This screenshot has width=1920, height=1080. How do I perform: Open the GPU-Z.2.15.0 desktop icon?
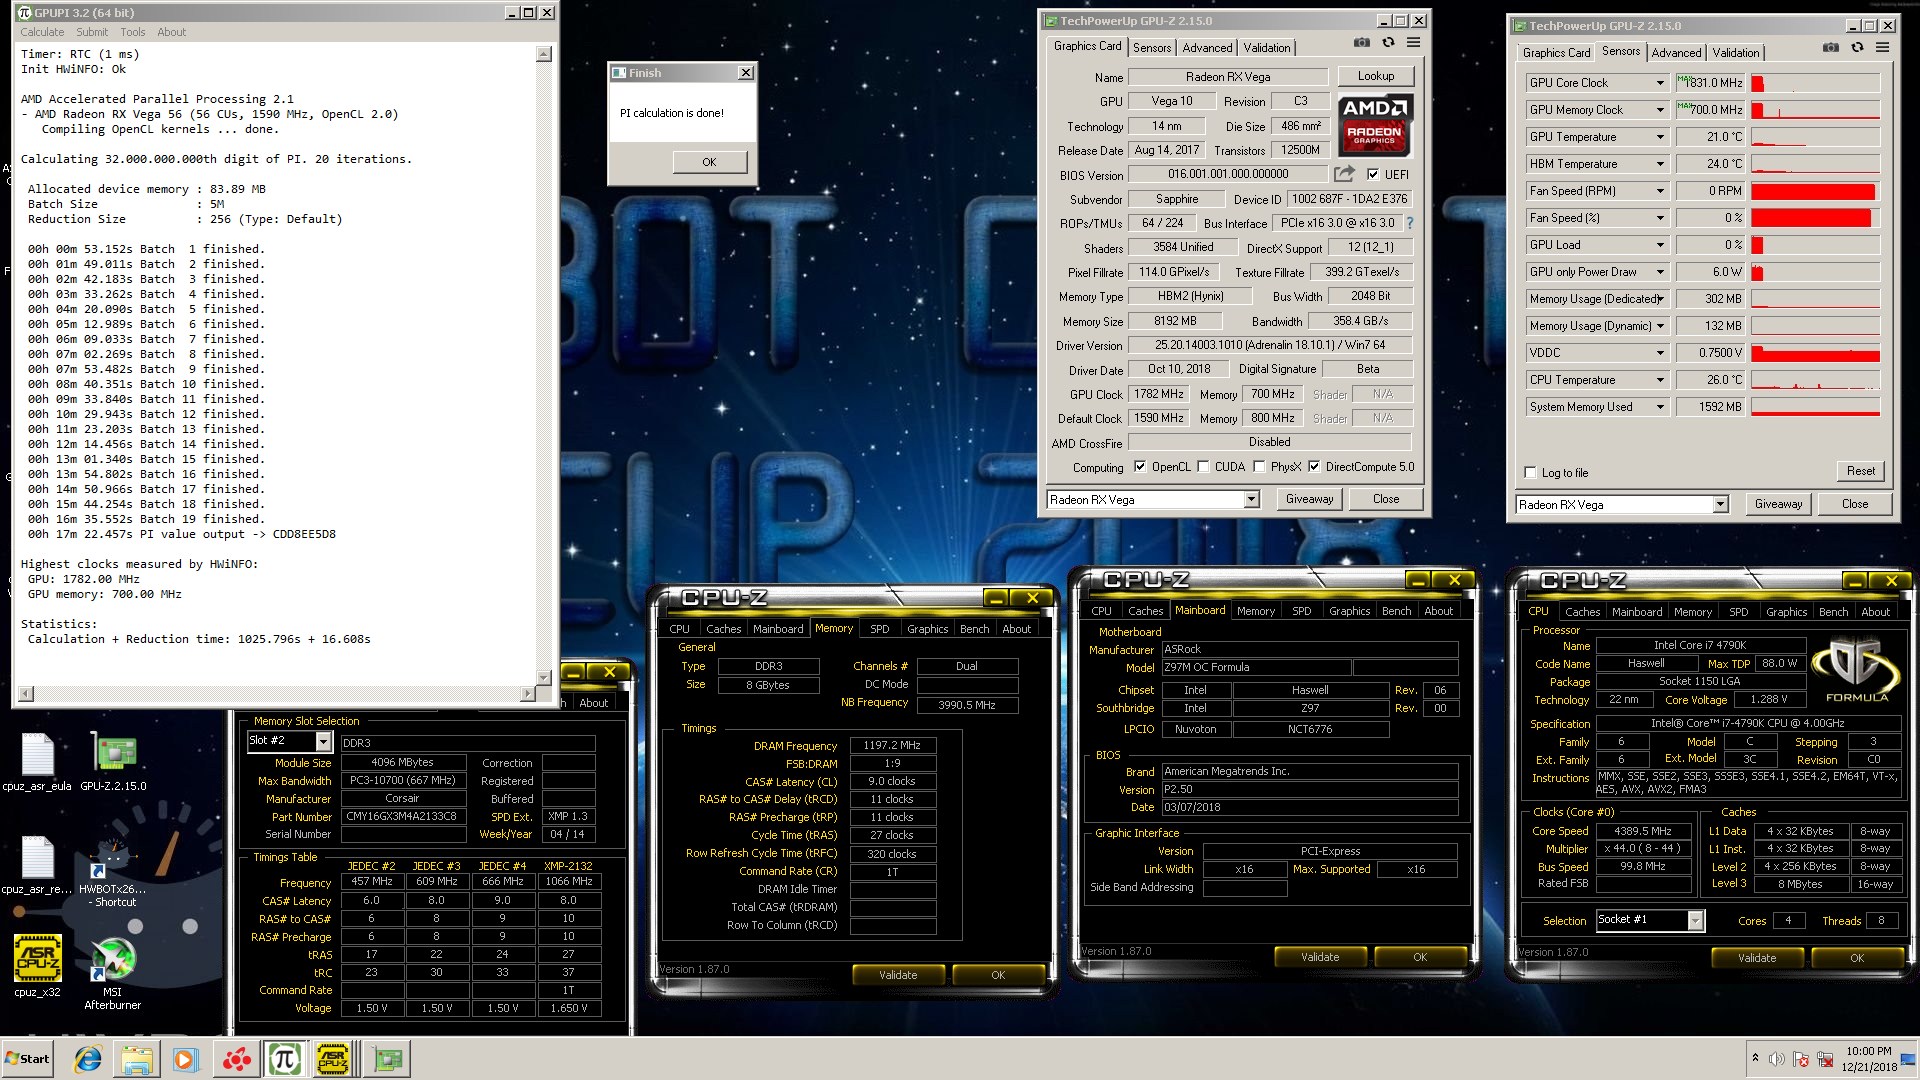click(113, 762)
